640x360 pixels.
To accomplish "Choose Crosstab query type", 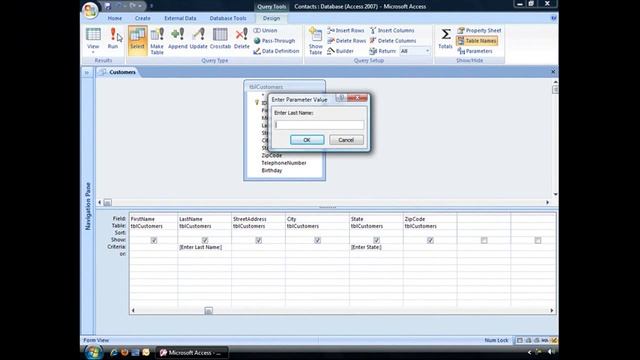I will coord(220,38).
